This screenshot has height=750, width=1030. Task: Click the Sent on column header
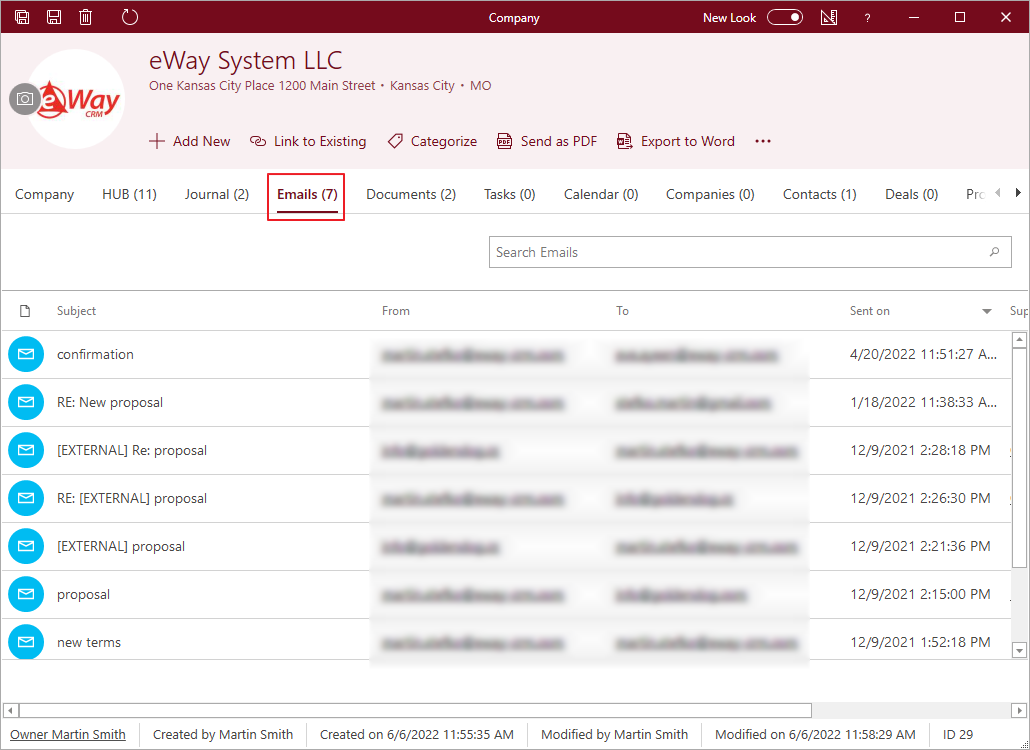pos(870,311)
